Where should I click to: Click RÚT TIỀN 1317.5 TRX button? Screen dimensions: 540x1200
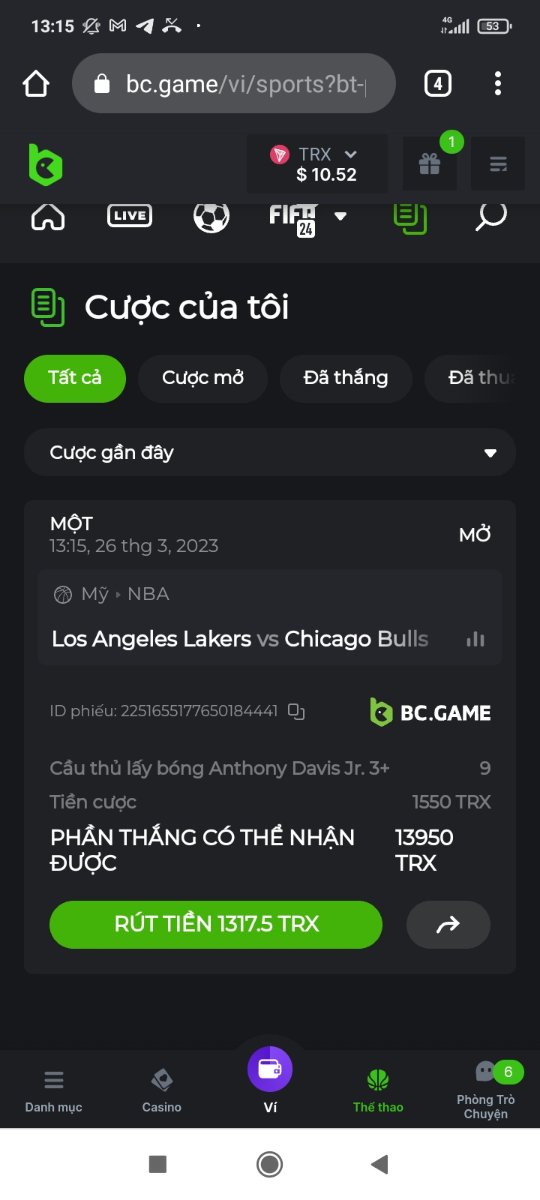click(216, 925)
